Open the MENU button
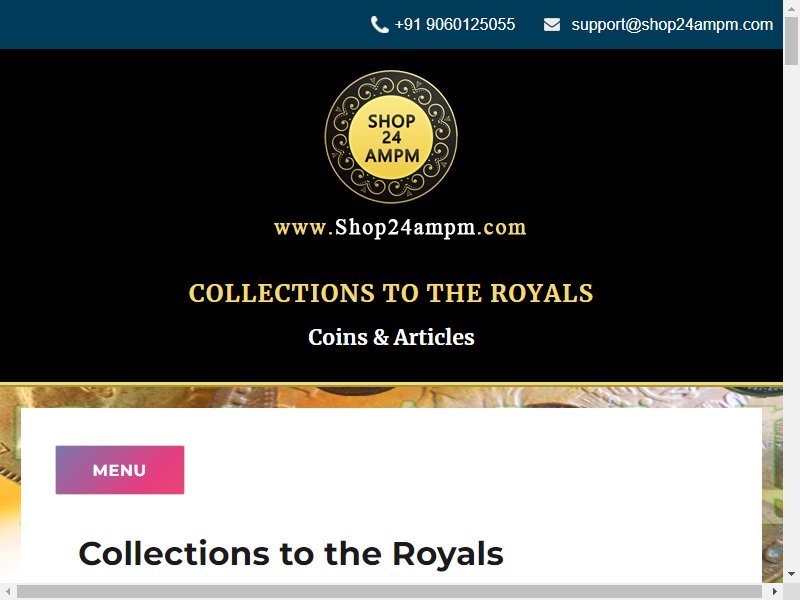800x600 pixels. [120, 470]
